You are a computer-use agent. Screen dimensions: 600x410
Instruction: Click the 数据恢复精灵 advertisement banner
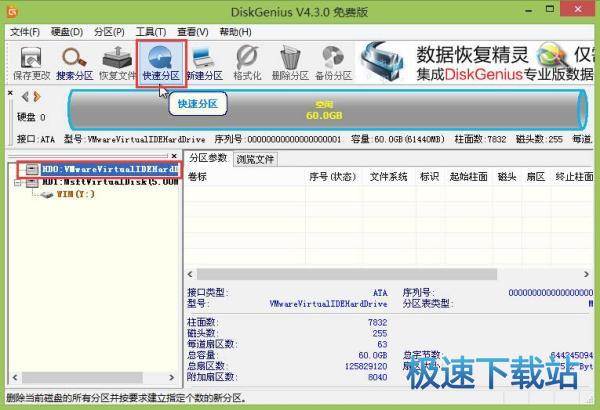474,63
